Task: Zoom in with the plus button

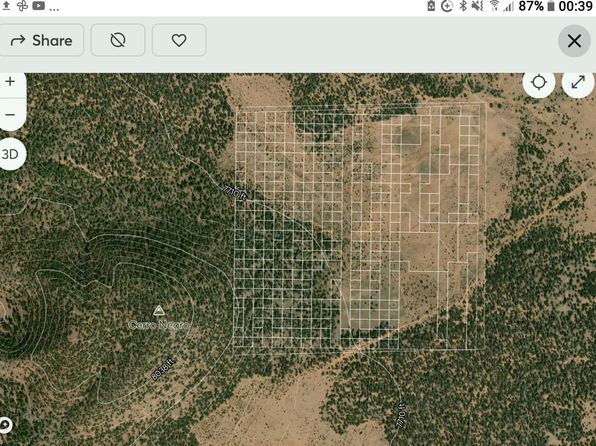Action: [10, 81]
